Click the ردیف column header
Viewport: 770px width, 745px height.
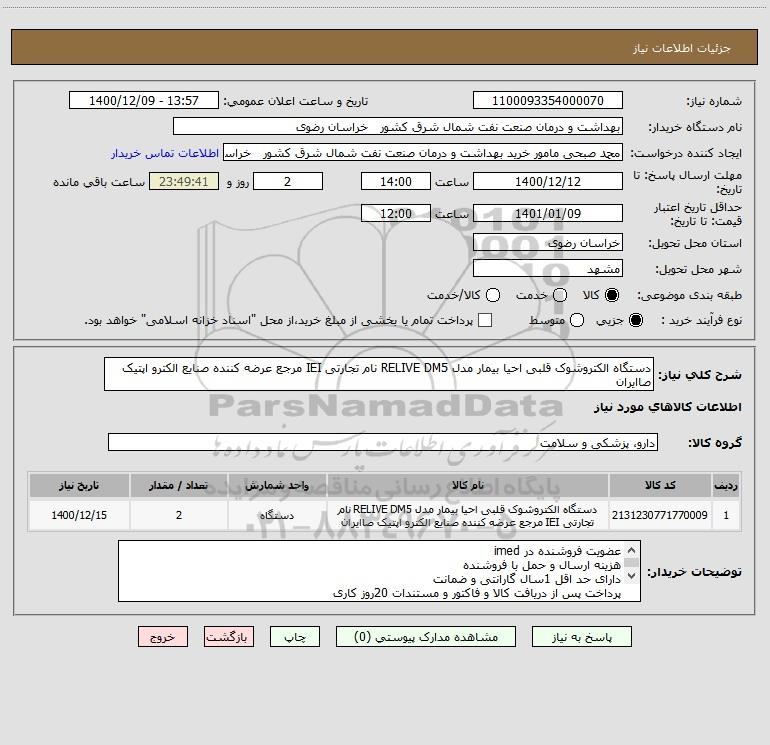click(x=726, y=485)
